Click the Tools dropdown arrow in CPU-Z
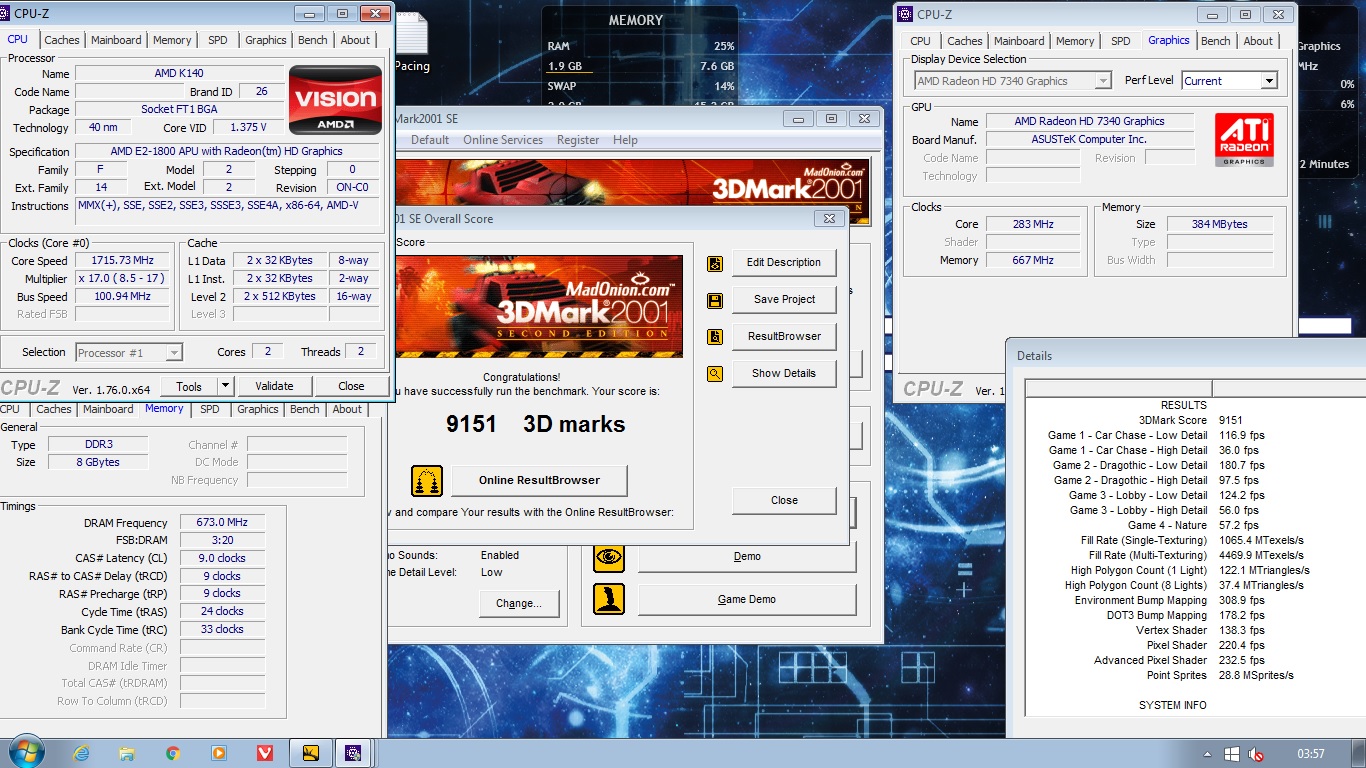 tap(225, 386)
